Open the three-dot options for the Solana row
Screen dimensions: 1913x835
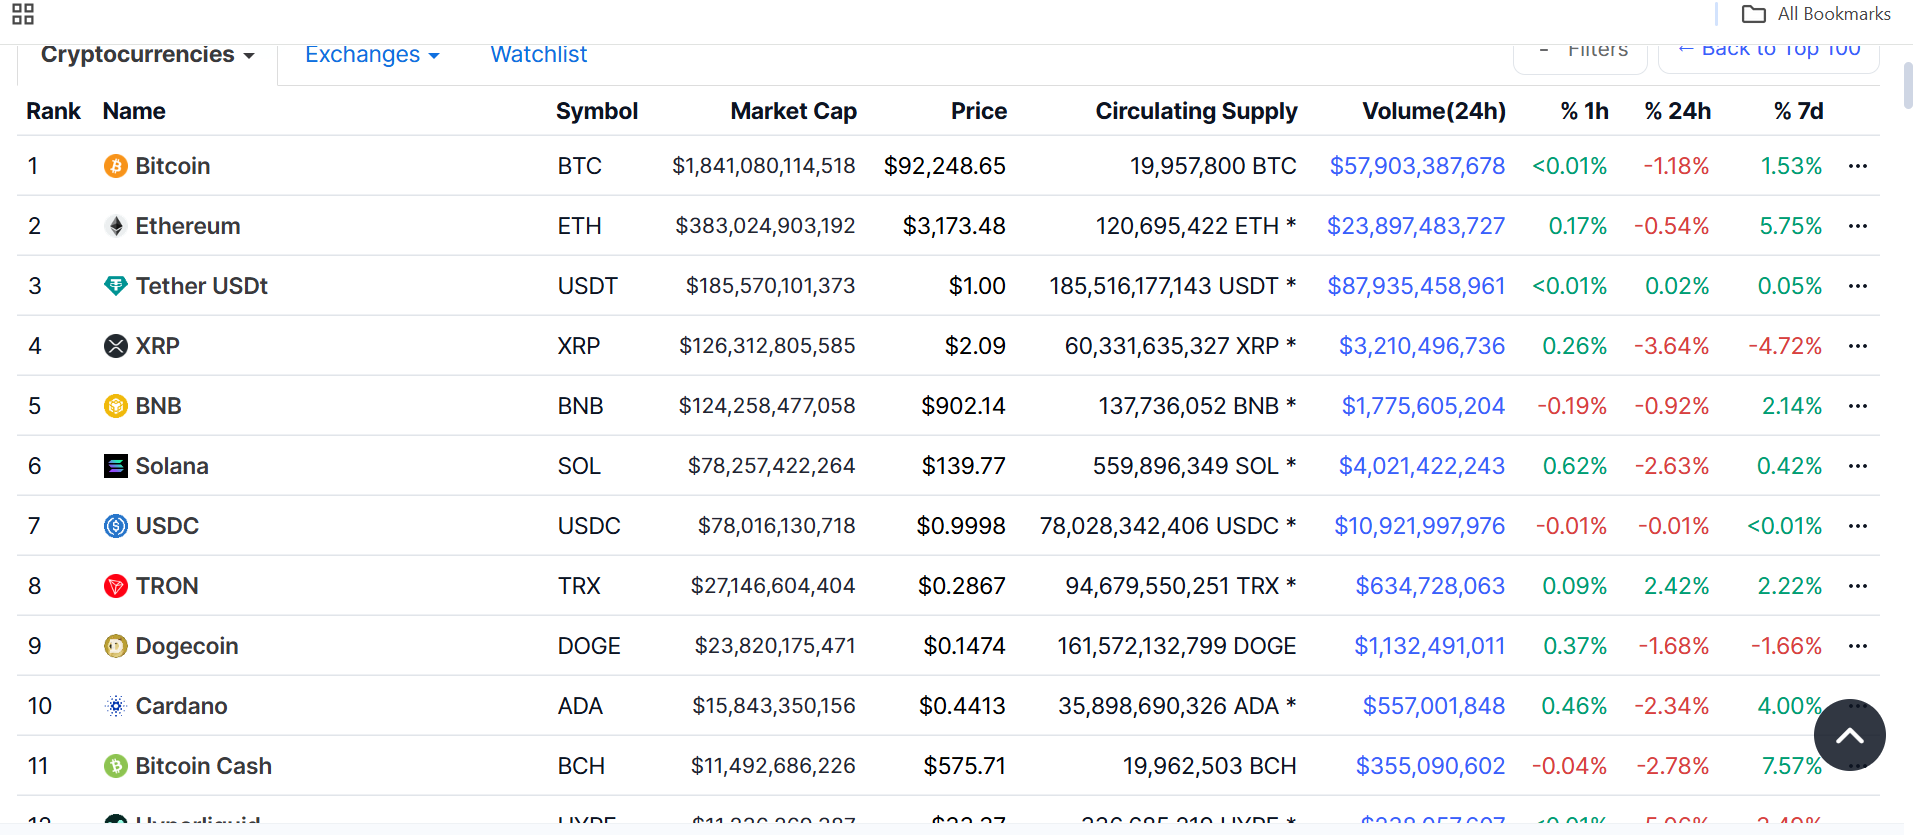(1858, 466)
